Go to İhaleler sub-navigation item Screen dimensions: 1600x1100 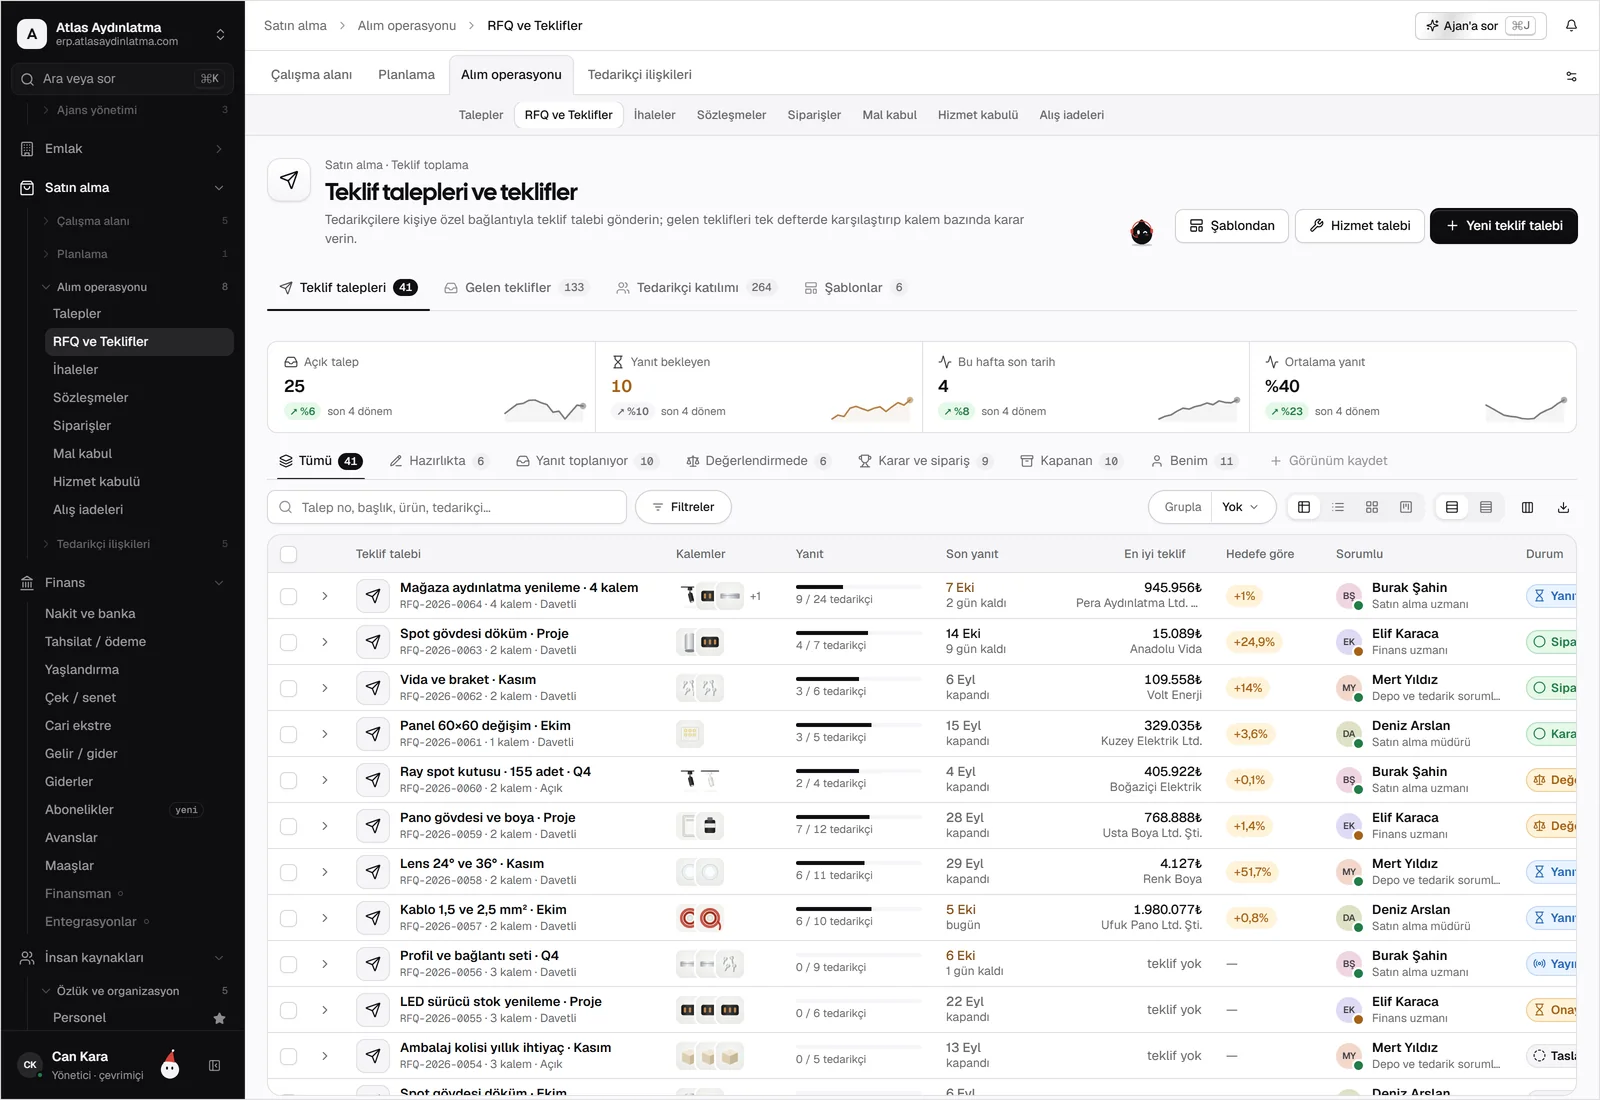click(x=655, y=115)
